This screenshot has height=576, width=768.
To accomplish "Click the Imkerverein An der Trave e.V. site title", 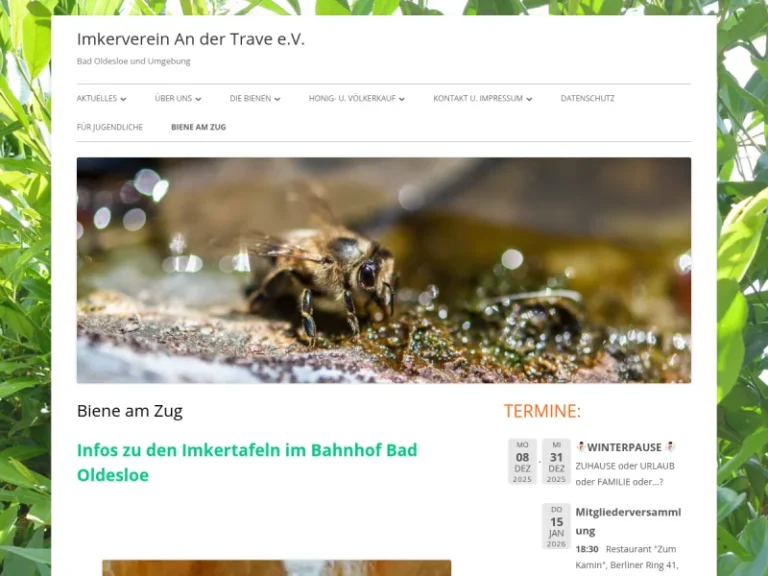I will pyautogui.click(x=191, y=39).
